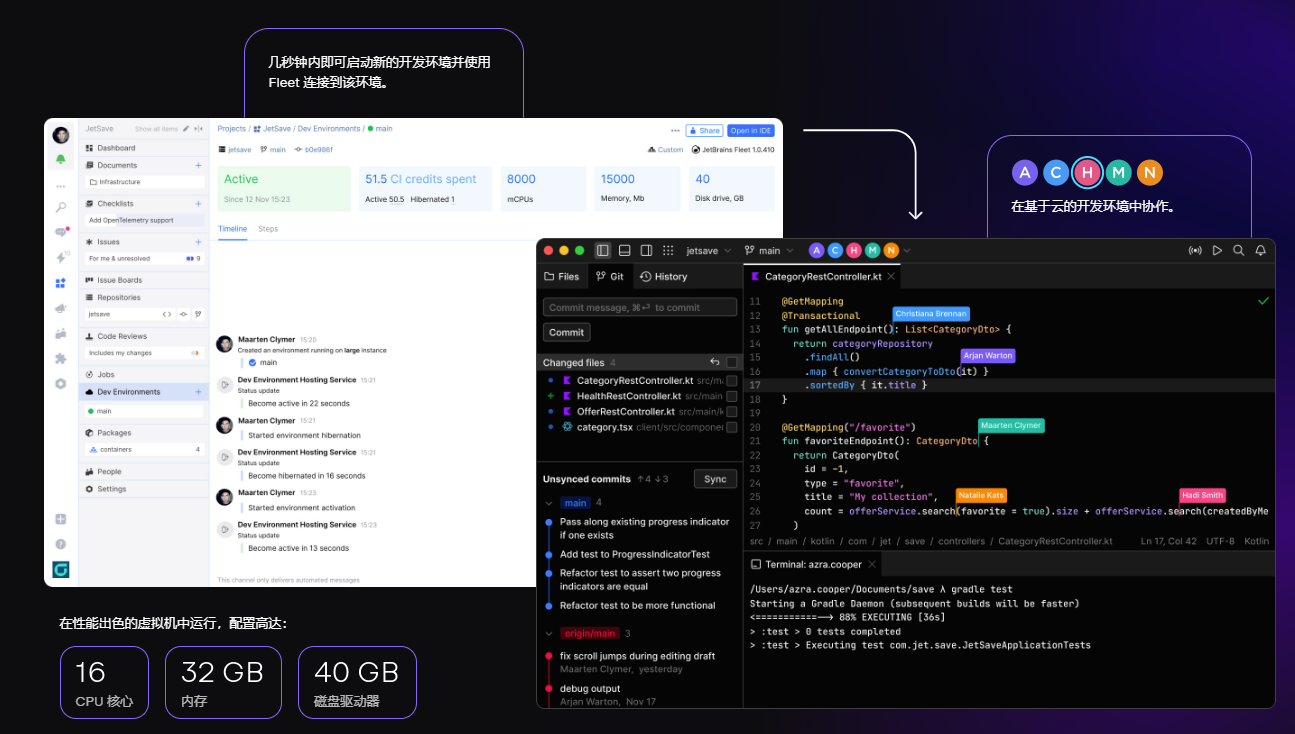Viewport: 1295px width, 734px height.
Task: Check the box for OfferRestController.kt changed file
Action: (732, 411)
